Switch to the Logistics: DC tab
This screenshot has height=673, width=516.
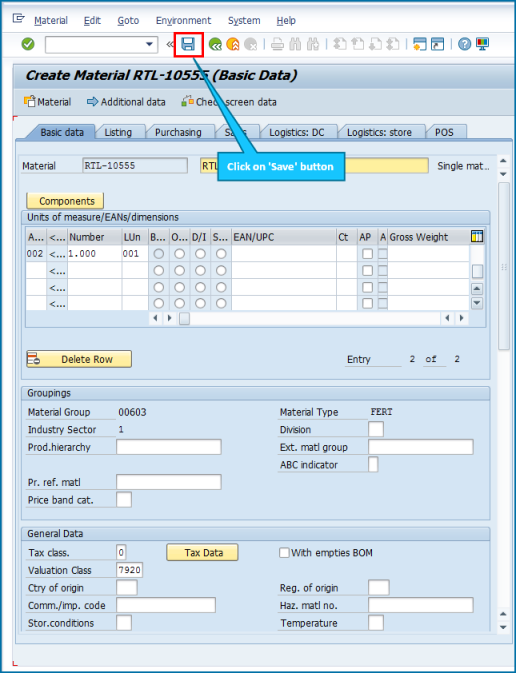(x=297, y=132)
